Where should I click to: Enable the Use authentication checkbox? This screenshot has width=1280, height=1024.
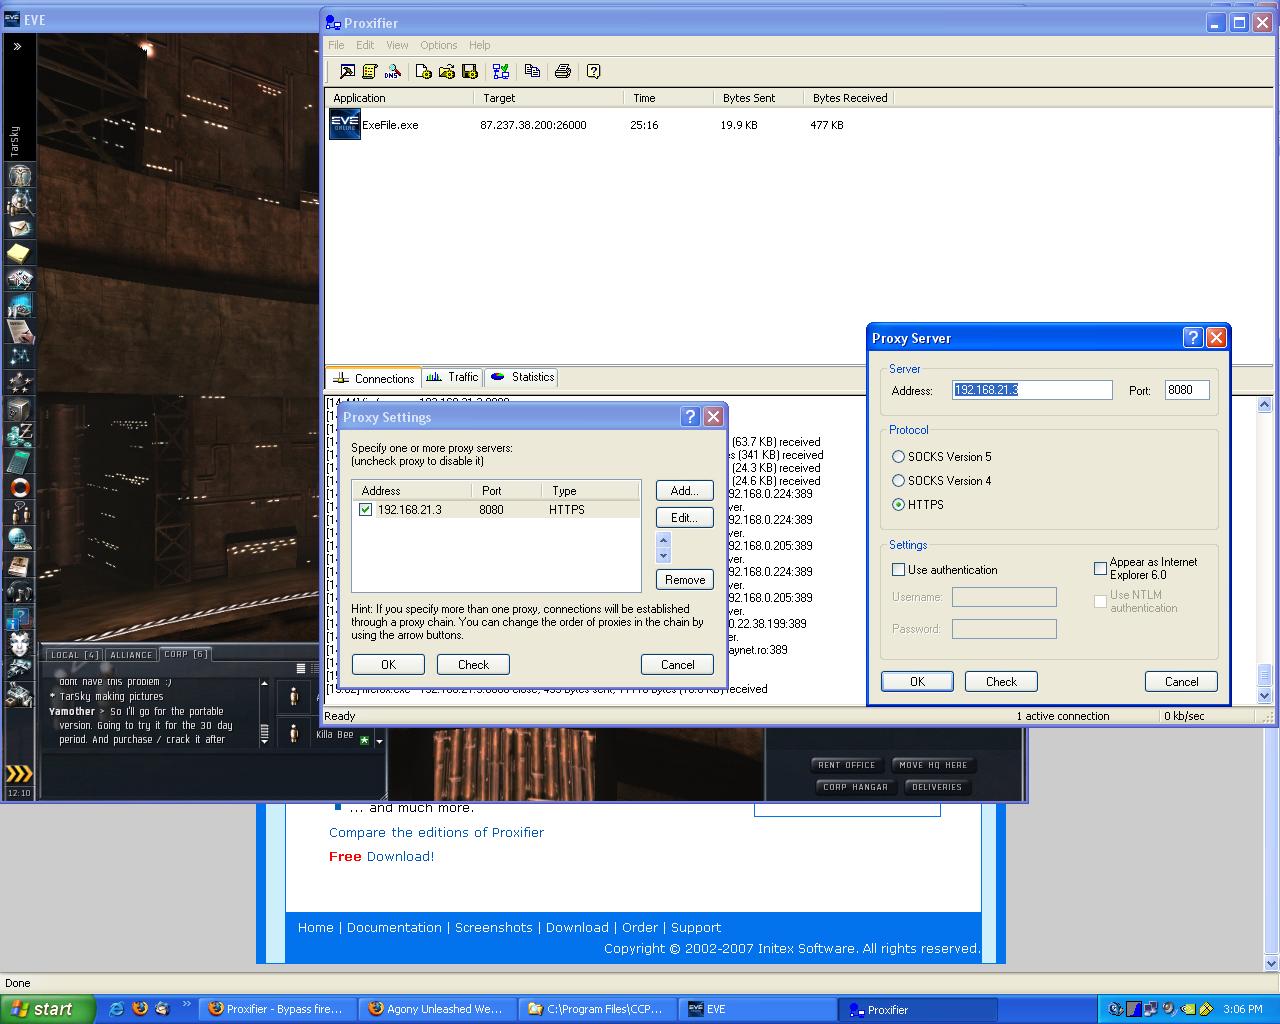coord(898,570)
